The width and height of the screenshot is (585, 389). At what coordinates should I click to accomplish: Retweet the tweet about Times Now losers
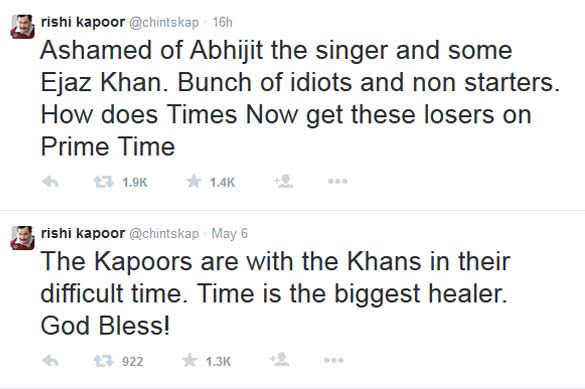[x=103, y=182]
